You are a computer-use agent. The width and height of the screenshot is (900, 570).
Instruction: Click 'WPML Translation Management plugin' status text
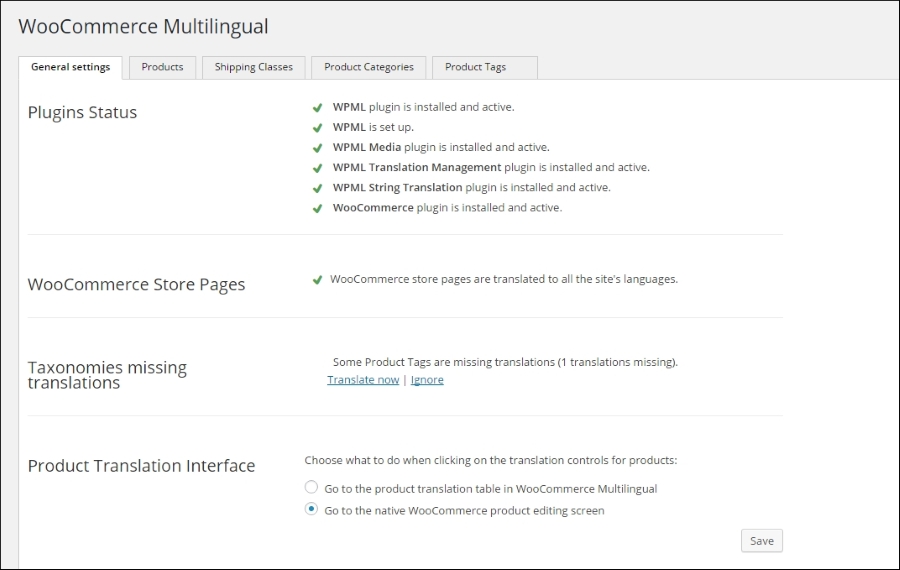(491, 167)
